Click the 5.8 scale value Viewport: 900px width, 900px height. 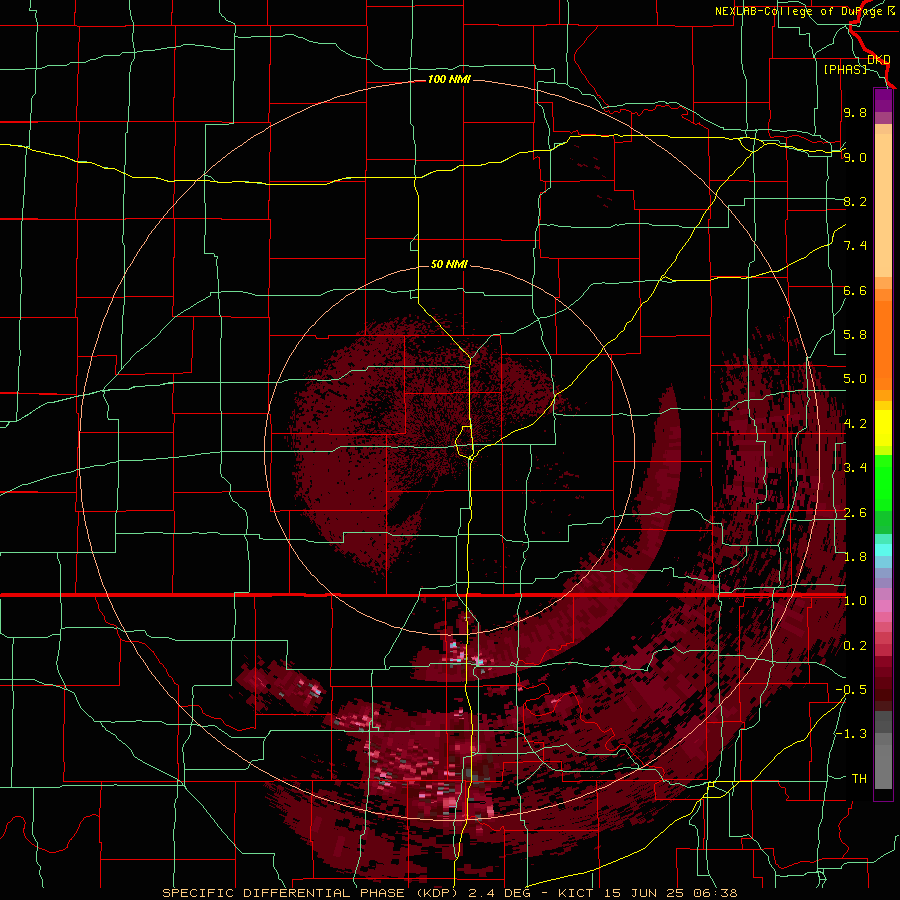855,335
